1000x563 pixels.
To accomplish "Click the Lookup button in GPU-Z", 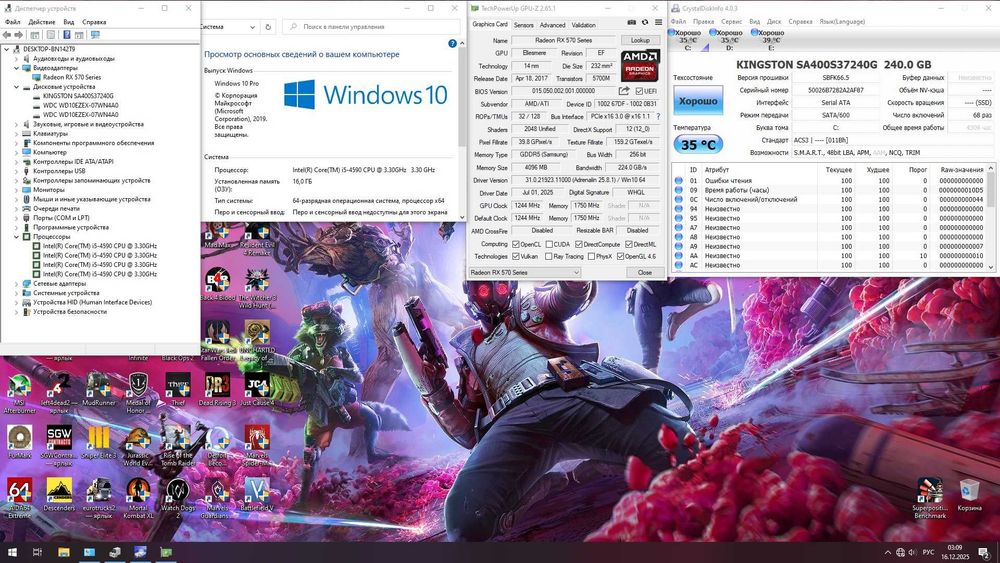I will pyautogui.click(x=640, y=40).
